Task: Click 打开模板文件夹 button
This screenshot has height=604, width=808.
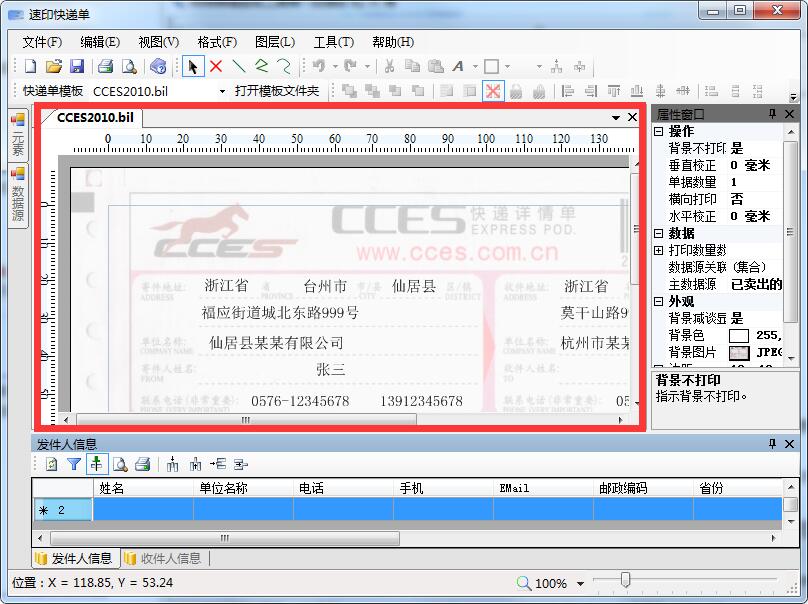Action: click(277, 91)
